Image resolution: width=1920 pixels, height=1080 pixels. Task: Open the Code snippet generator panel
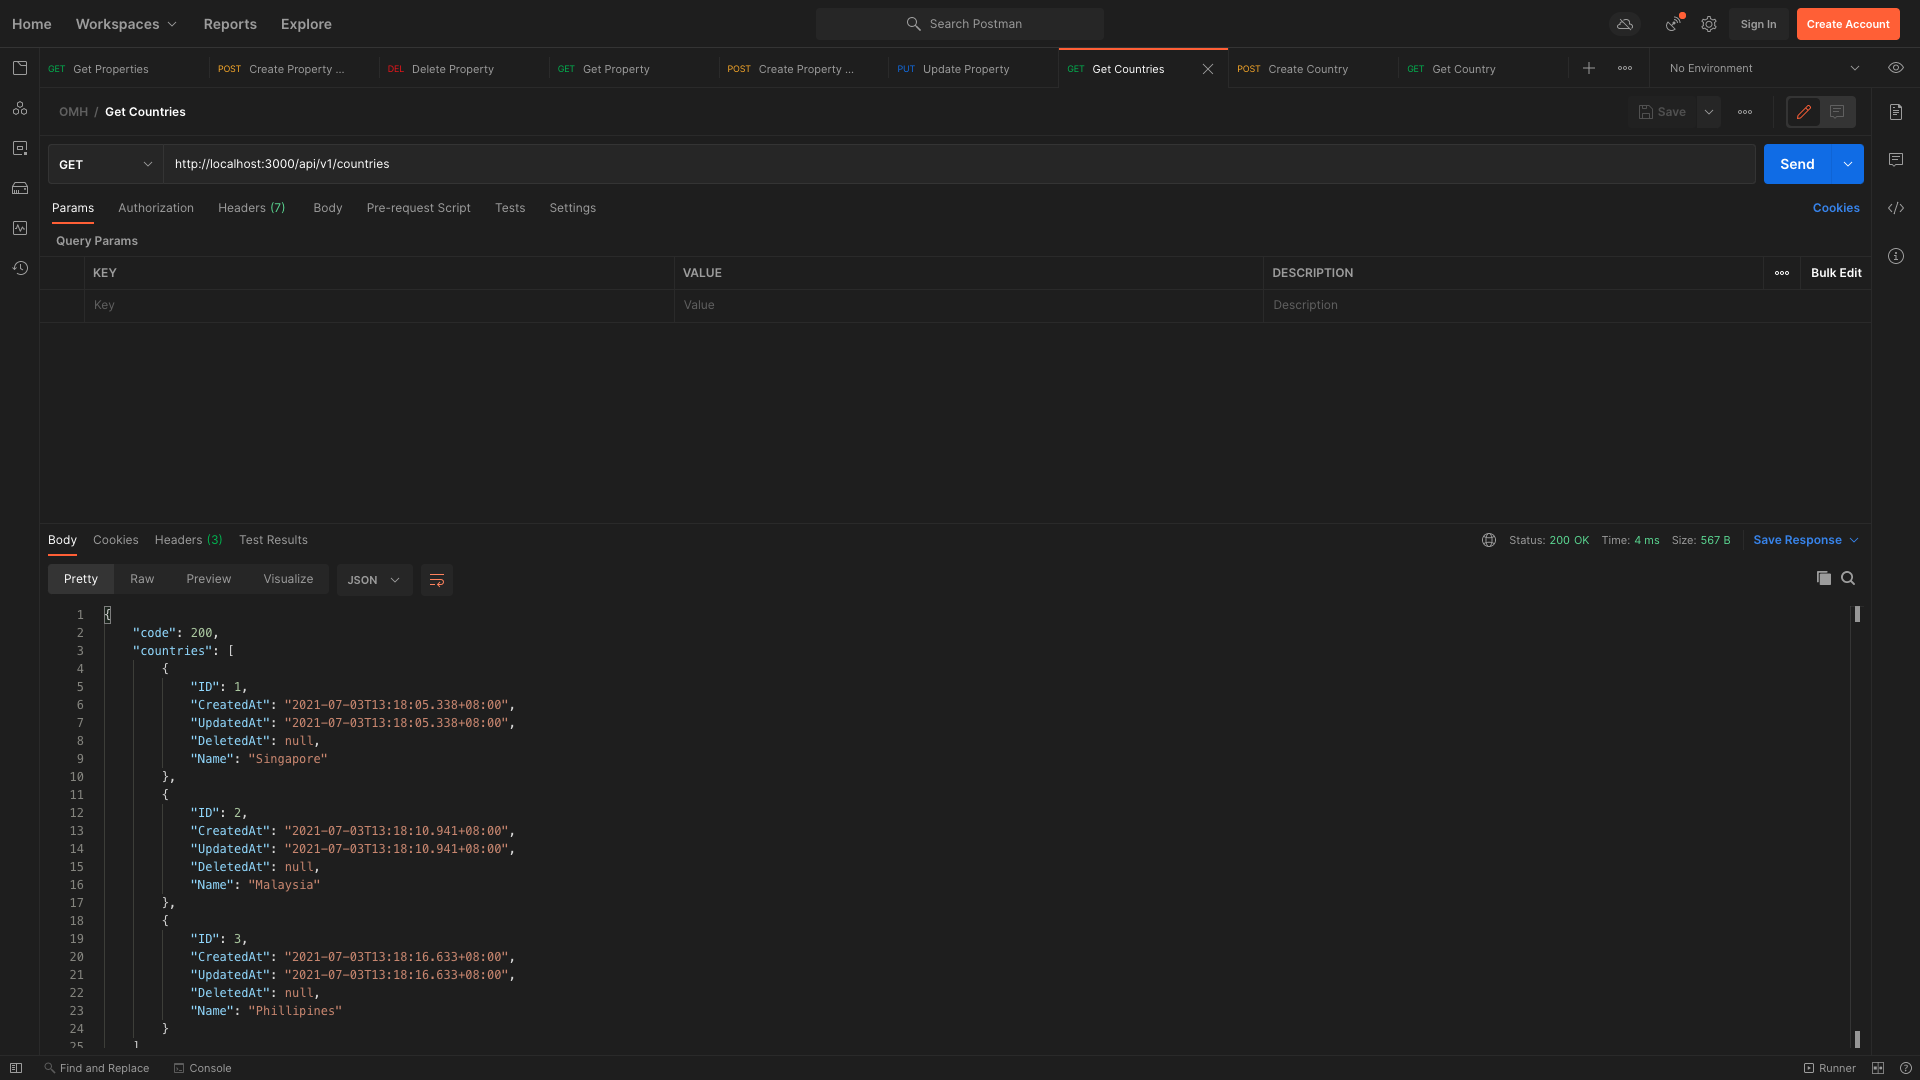coord(1897,208)
